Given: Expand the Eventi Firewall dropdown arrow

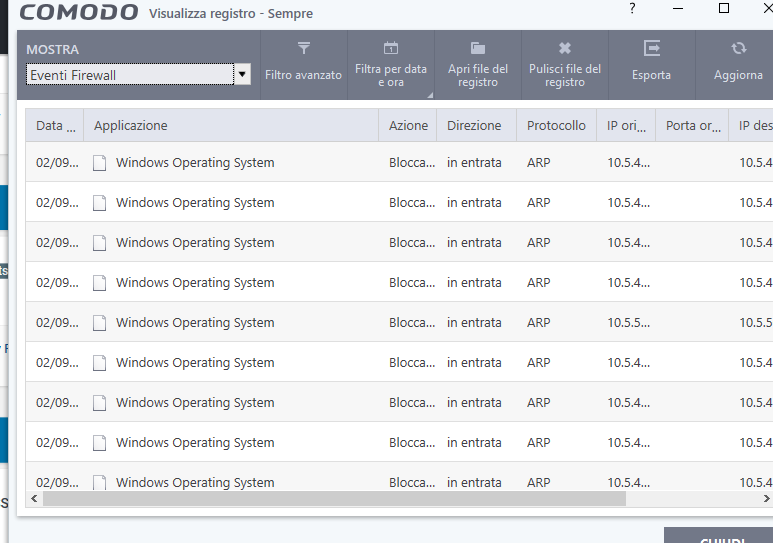Looking at the screenshot, I should click(242, 75).
